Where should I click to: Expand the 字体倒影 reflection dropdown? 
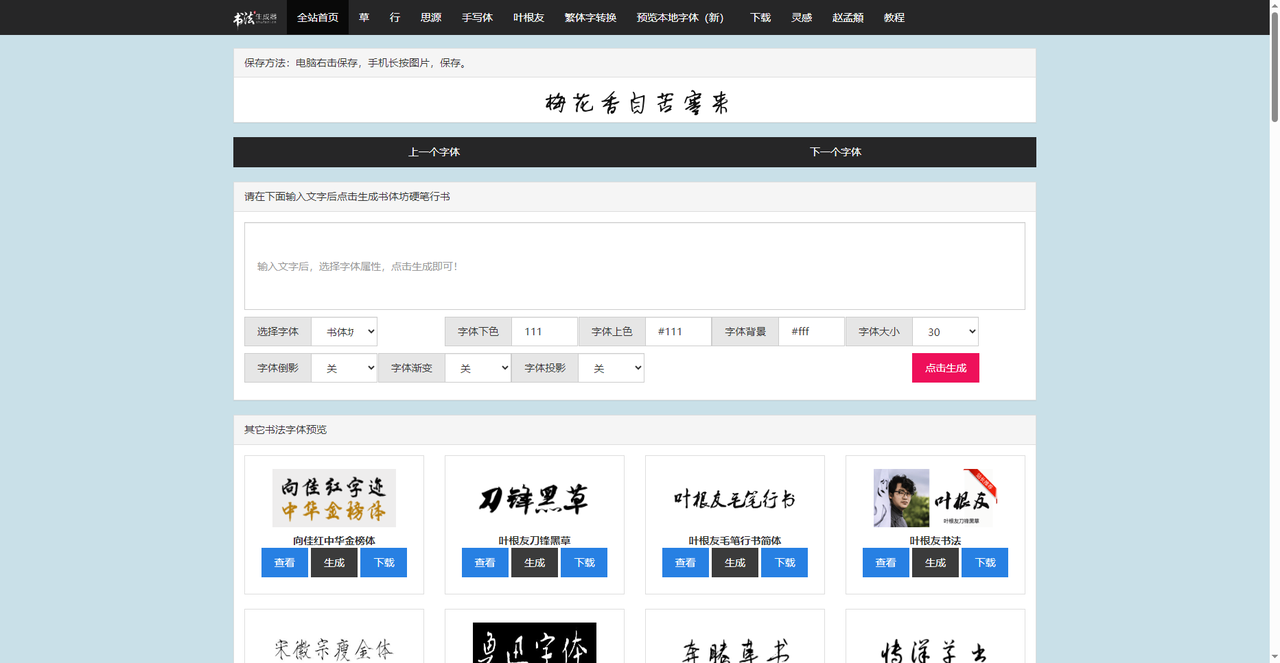click(x=344, y=368)
